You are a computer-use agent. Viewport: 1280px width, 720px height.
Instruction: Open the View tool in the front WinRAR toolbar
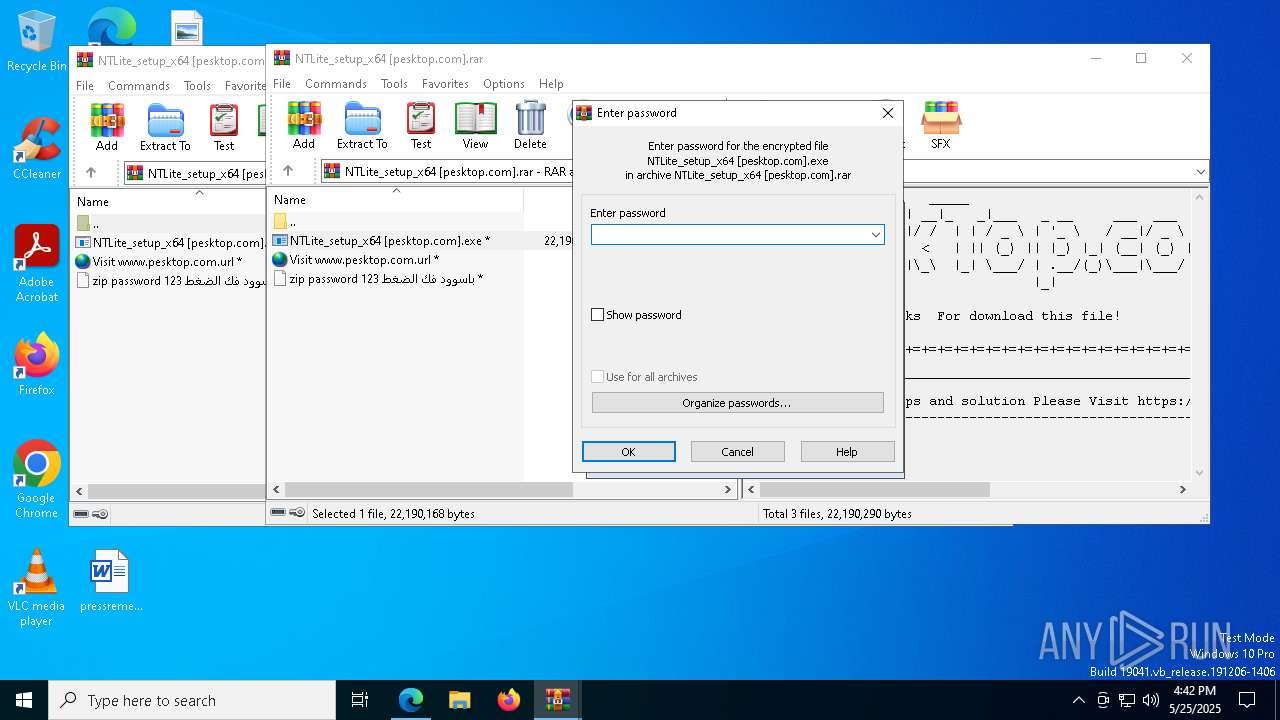[475, 125]
